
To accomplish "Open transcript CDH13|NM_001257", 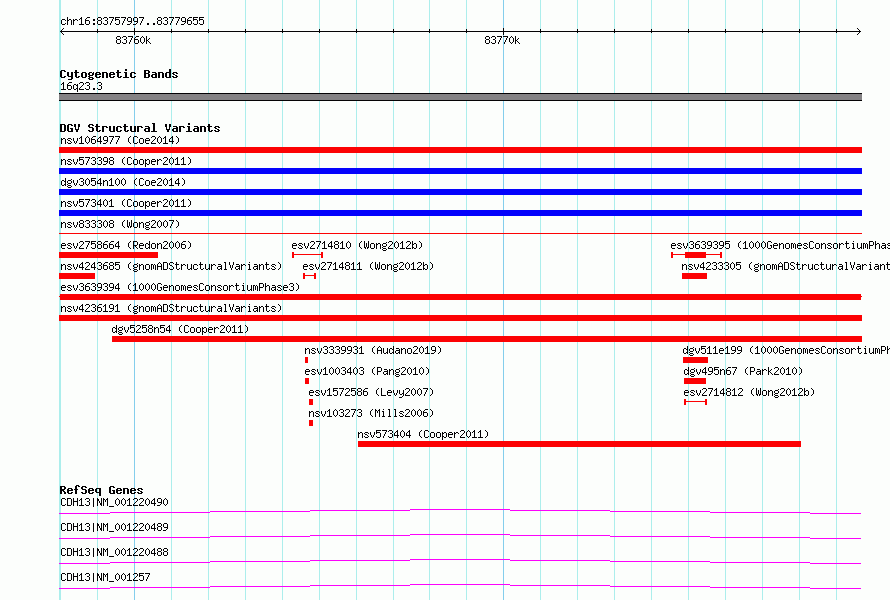I will coord(105,577).
